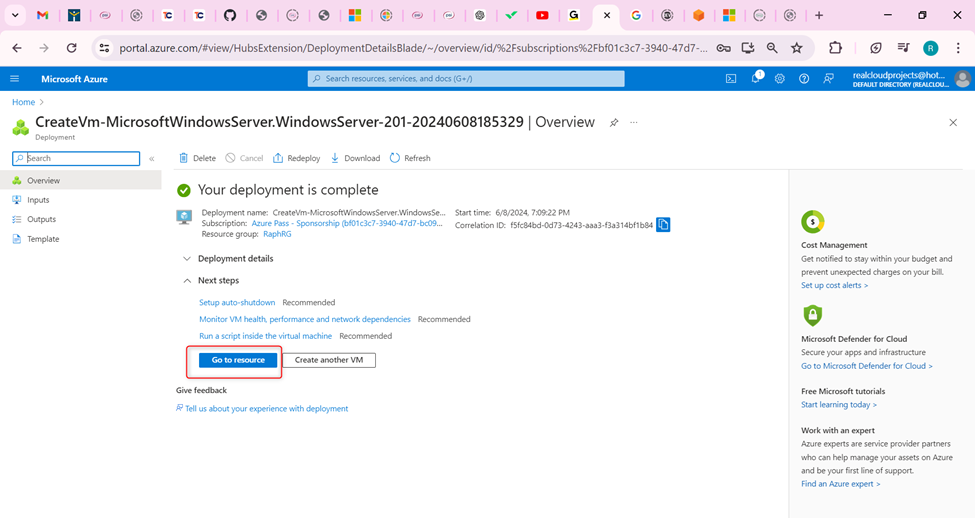The height and width of the screenshot is (518, 975).
Task: Reload the page in the browser
Action: coord(72,48)
